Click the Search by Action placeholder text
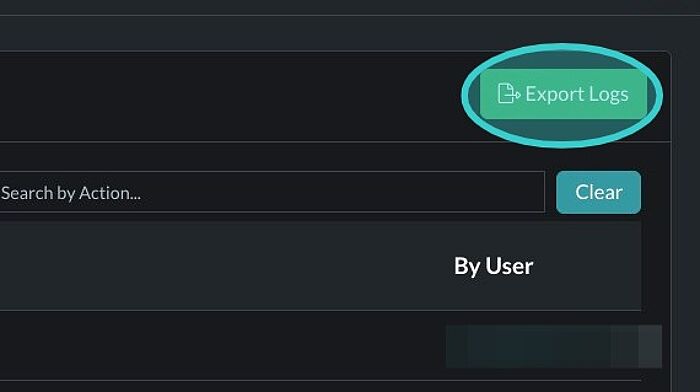700x392 pixels. point(71,193)
